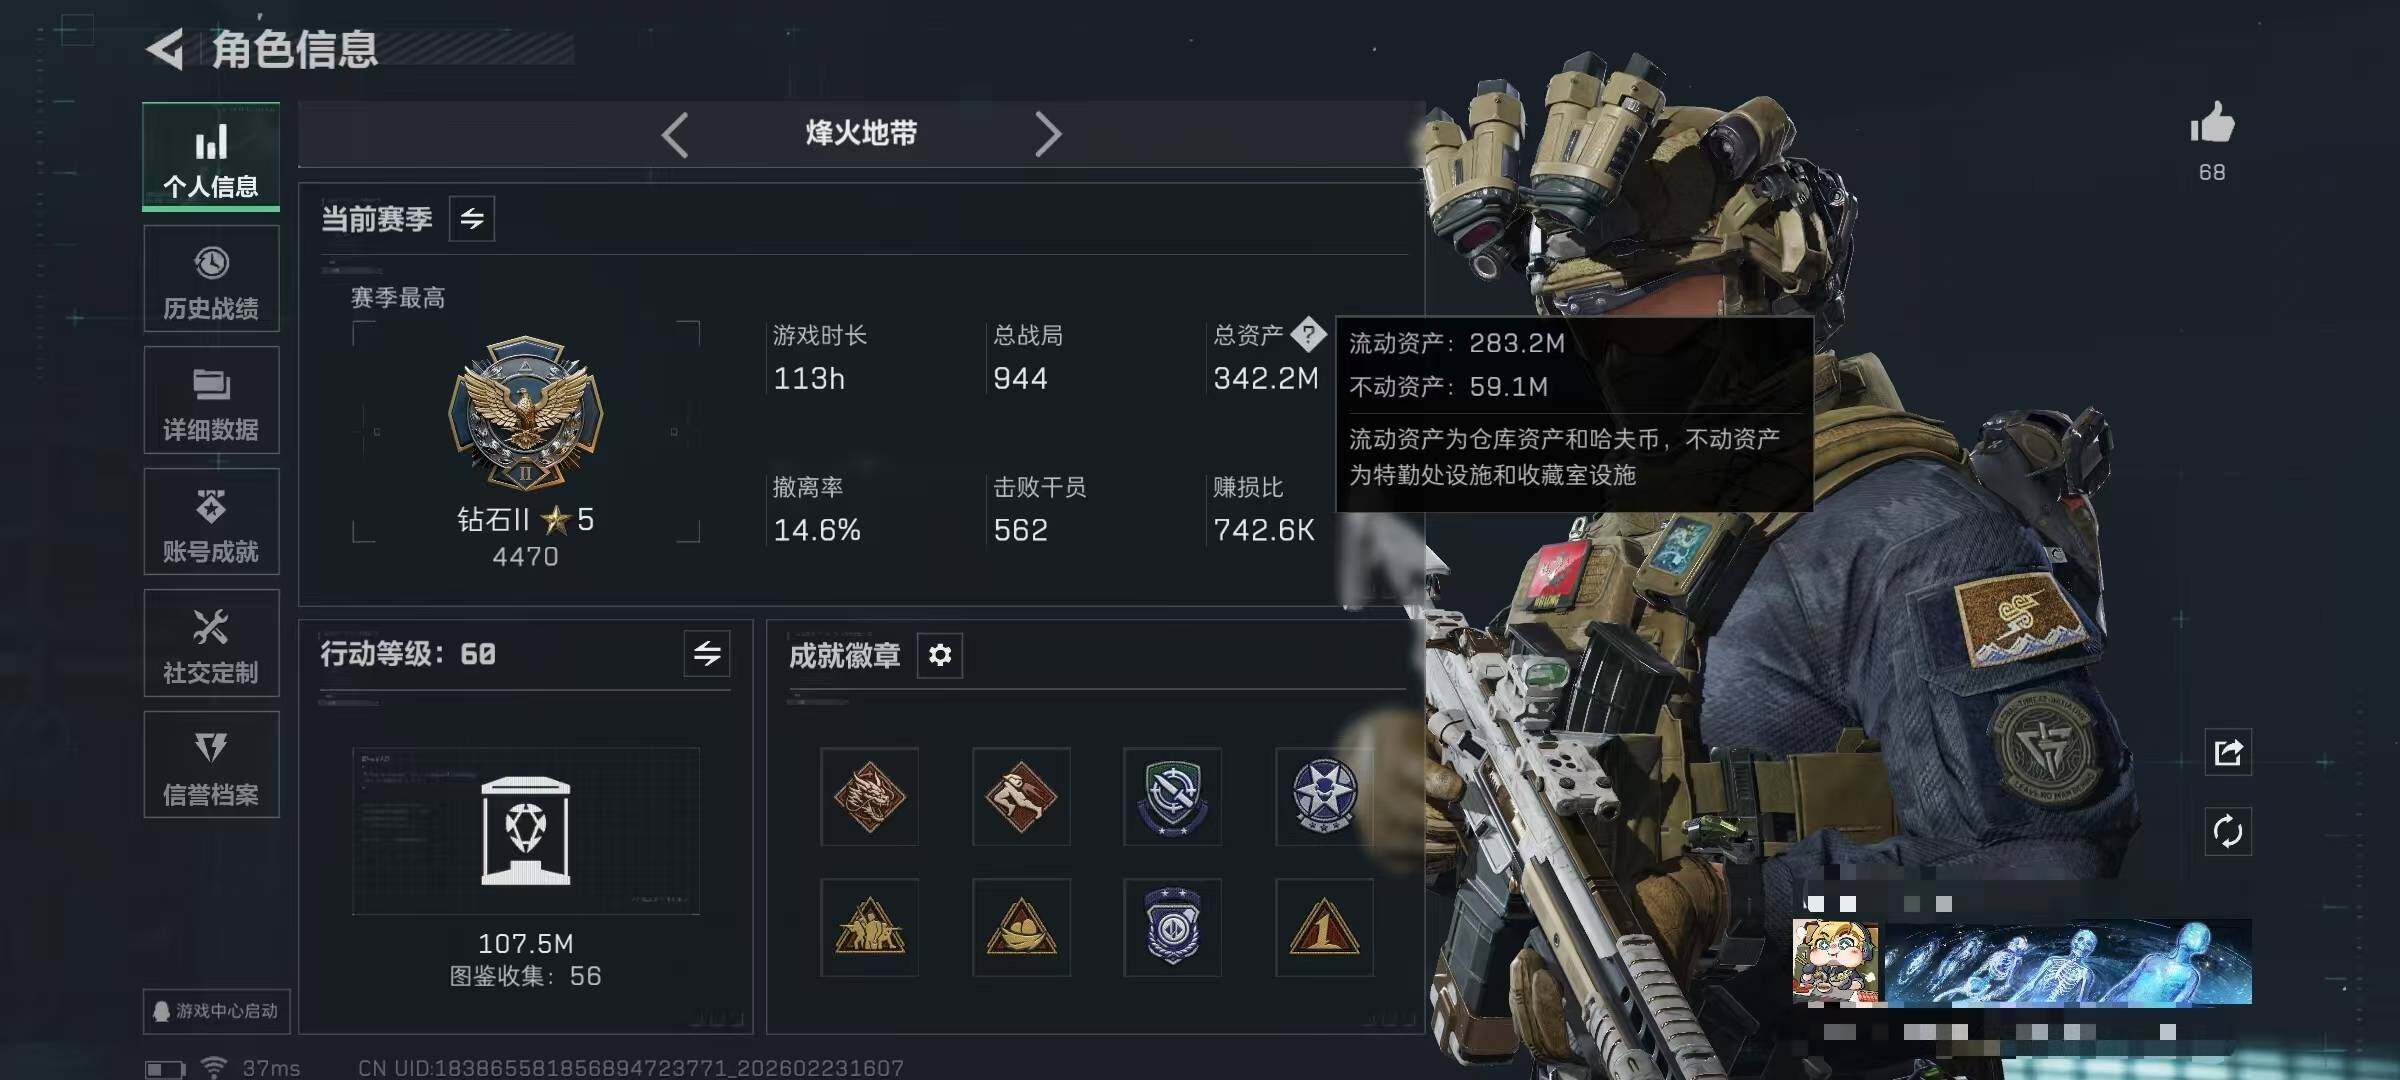Image resolution: width=2400 pixels, height=1080 pixels.
Task: Like the profile with thumbs-up icon
Action: 2212,124
